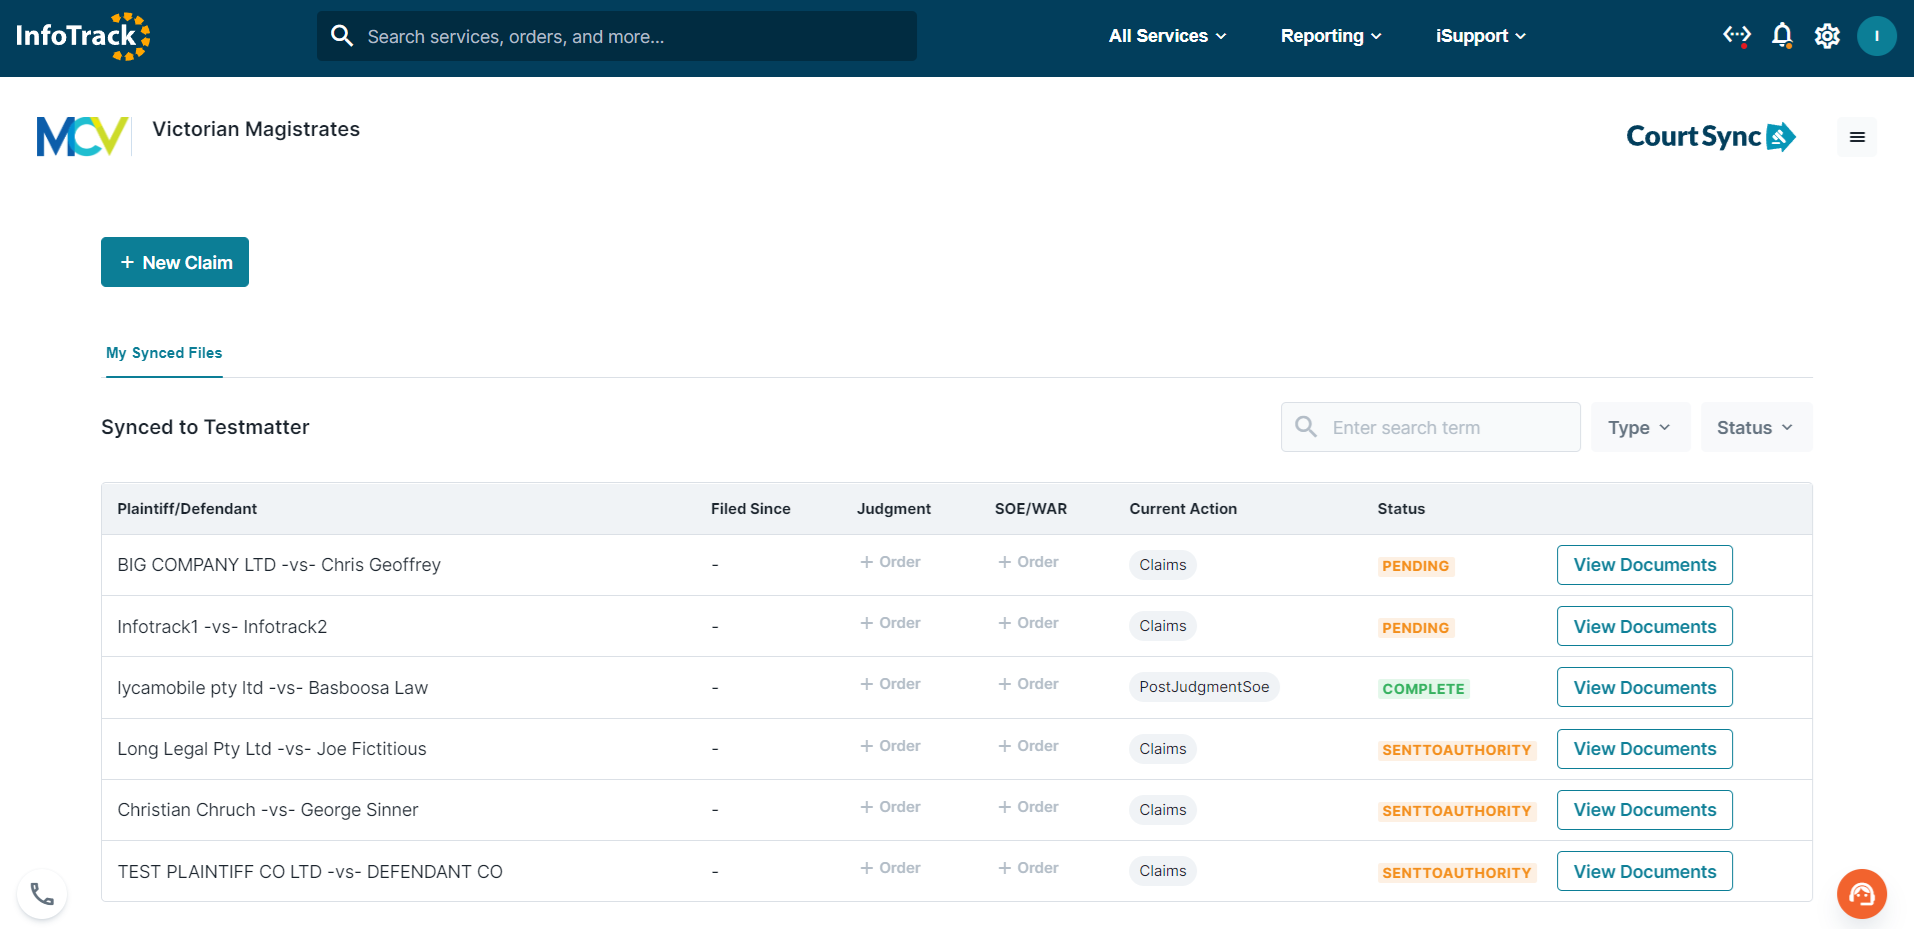
Task: Add SOE/WAR order for Long Legal row
Action: tap(1028, 746)
